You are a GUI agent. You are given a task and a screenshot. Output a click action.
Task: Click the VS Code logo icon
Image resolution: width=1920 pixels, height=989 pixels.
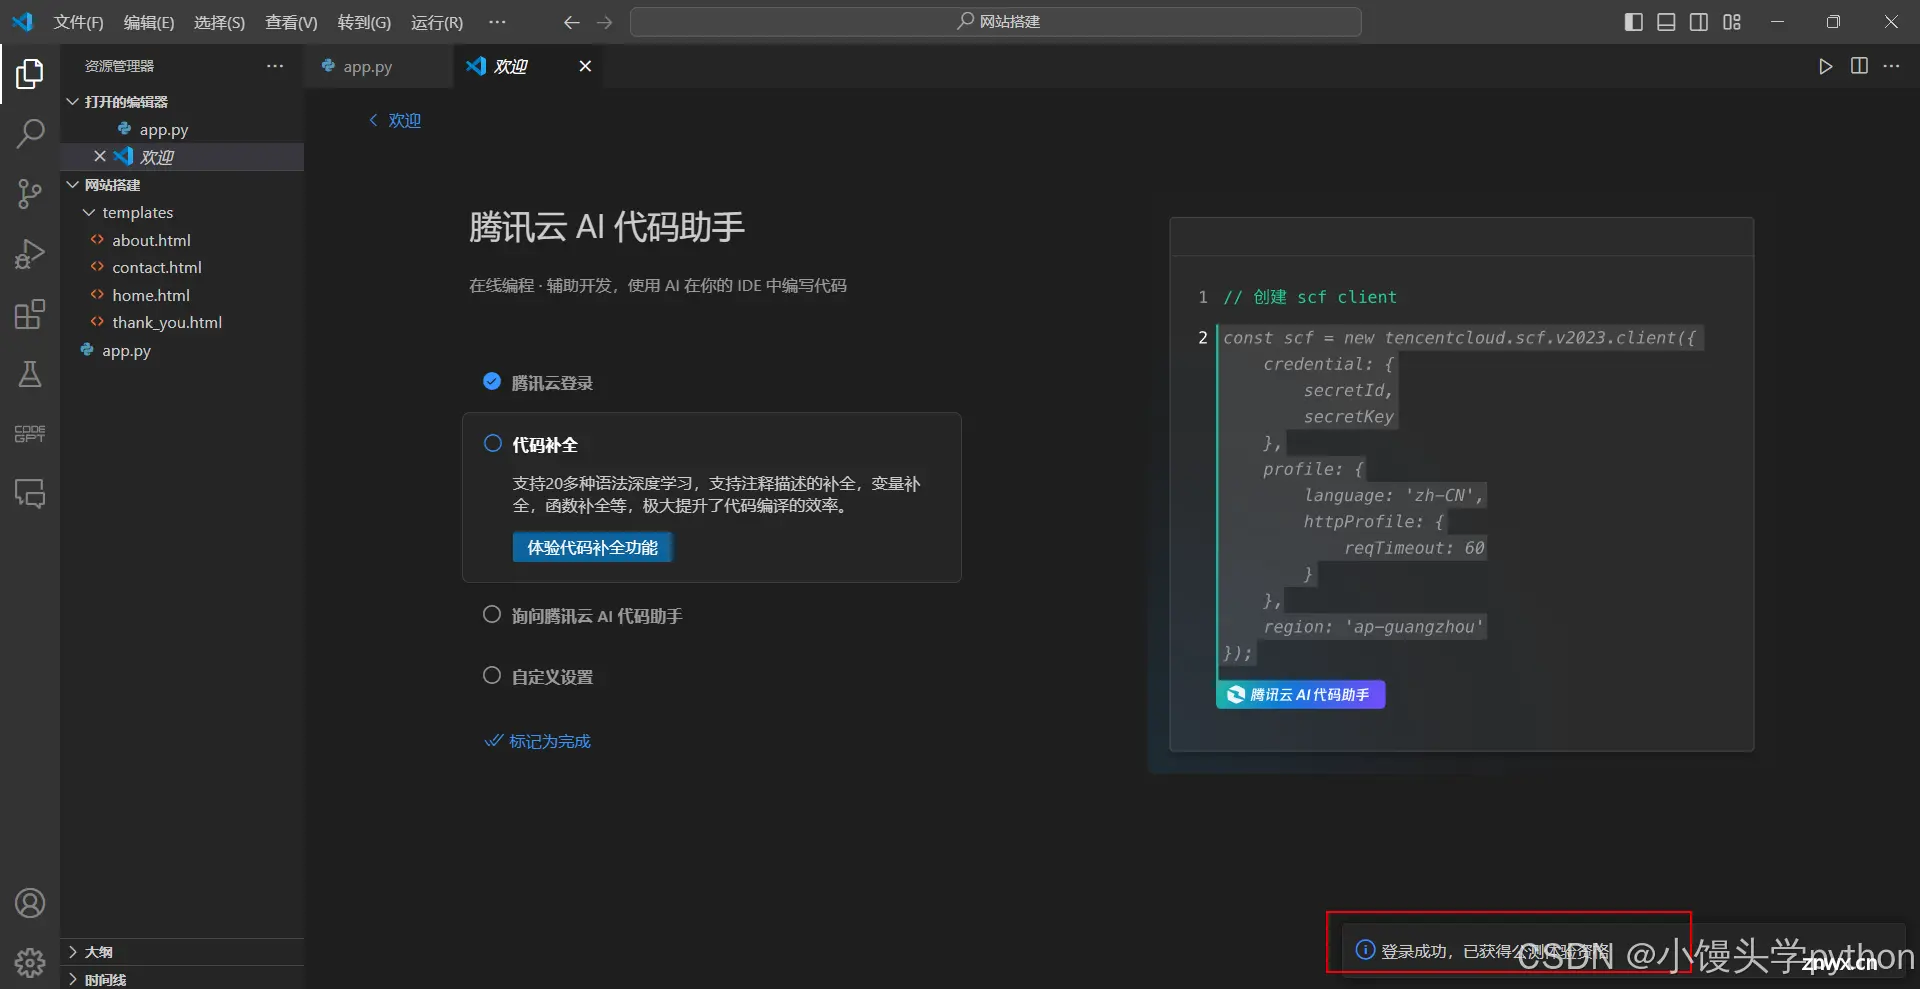[22, 21]
